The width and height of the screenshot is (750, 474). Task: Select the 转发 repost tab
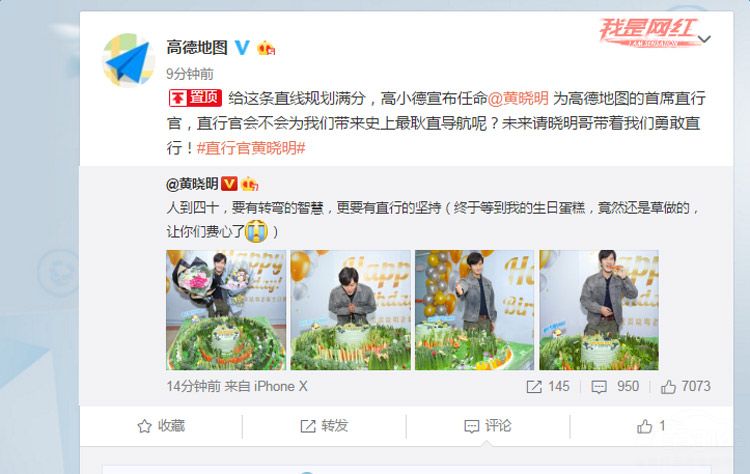coord(324,426)
